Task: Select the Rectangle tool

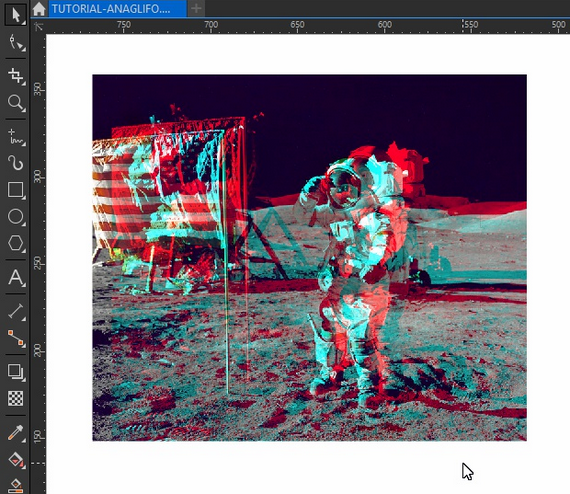Action: [15, 190]
